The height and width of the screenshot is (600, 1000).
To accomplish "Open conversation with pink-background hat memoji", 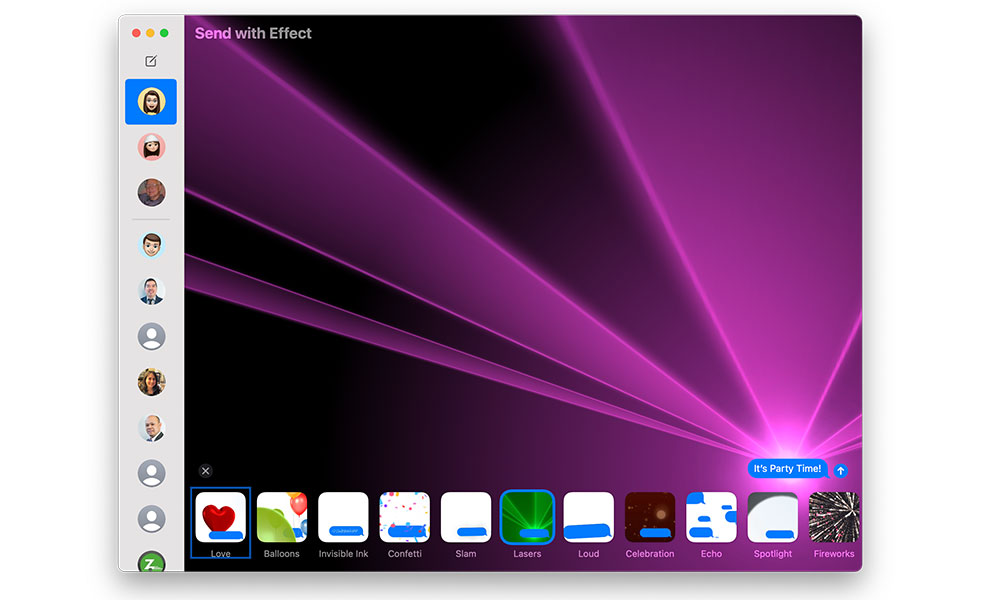I will (x=151, y=147).
